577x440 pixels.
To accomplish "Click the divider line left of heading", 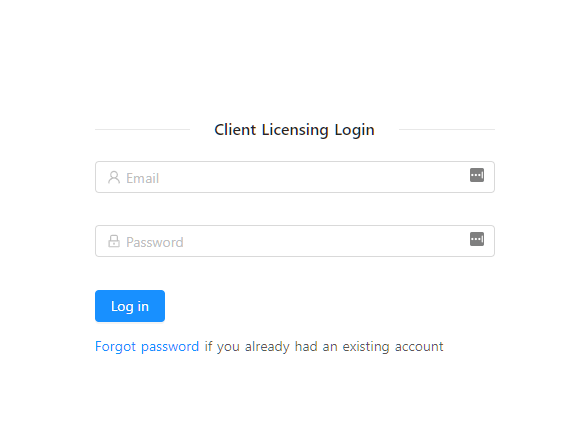I will [142, 129].
